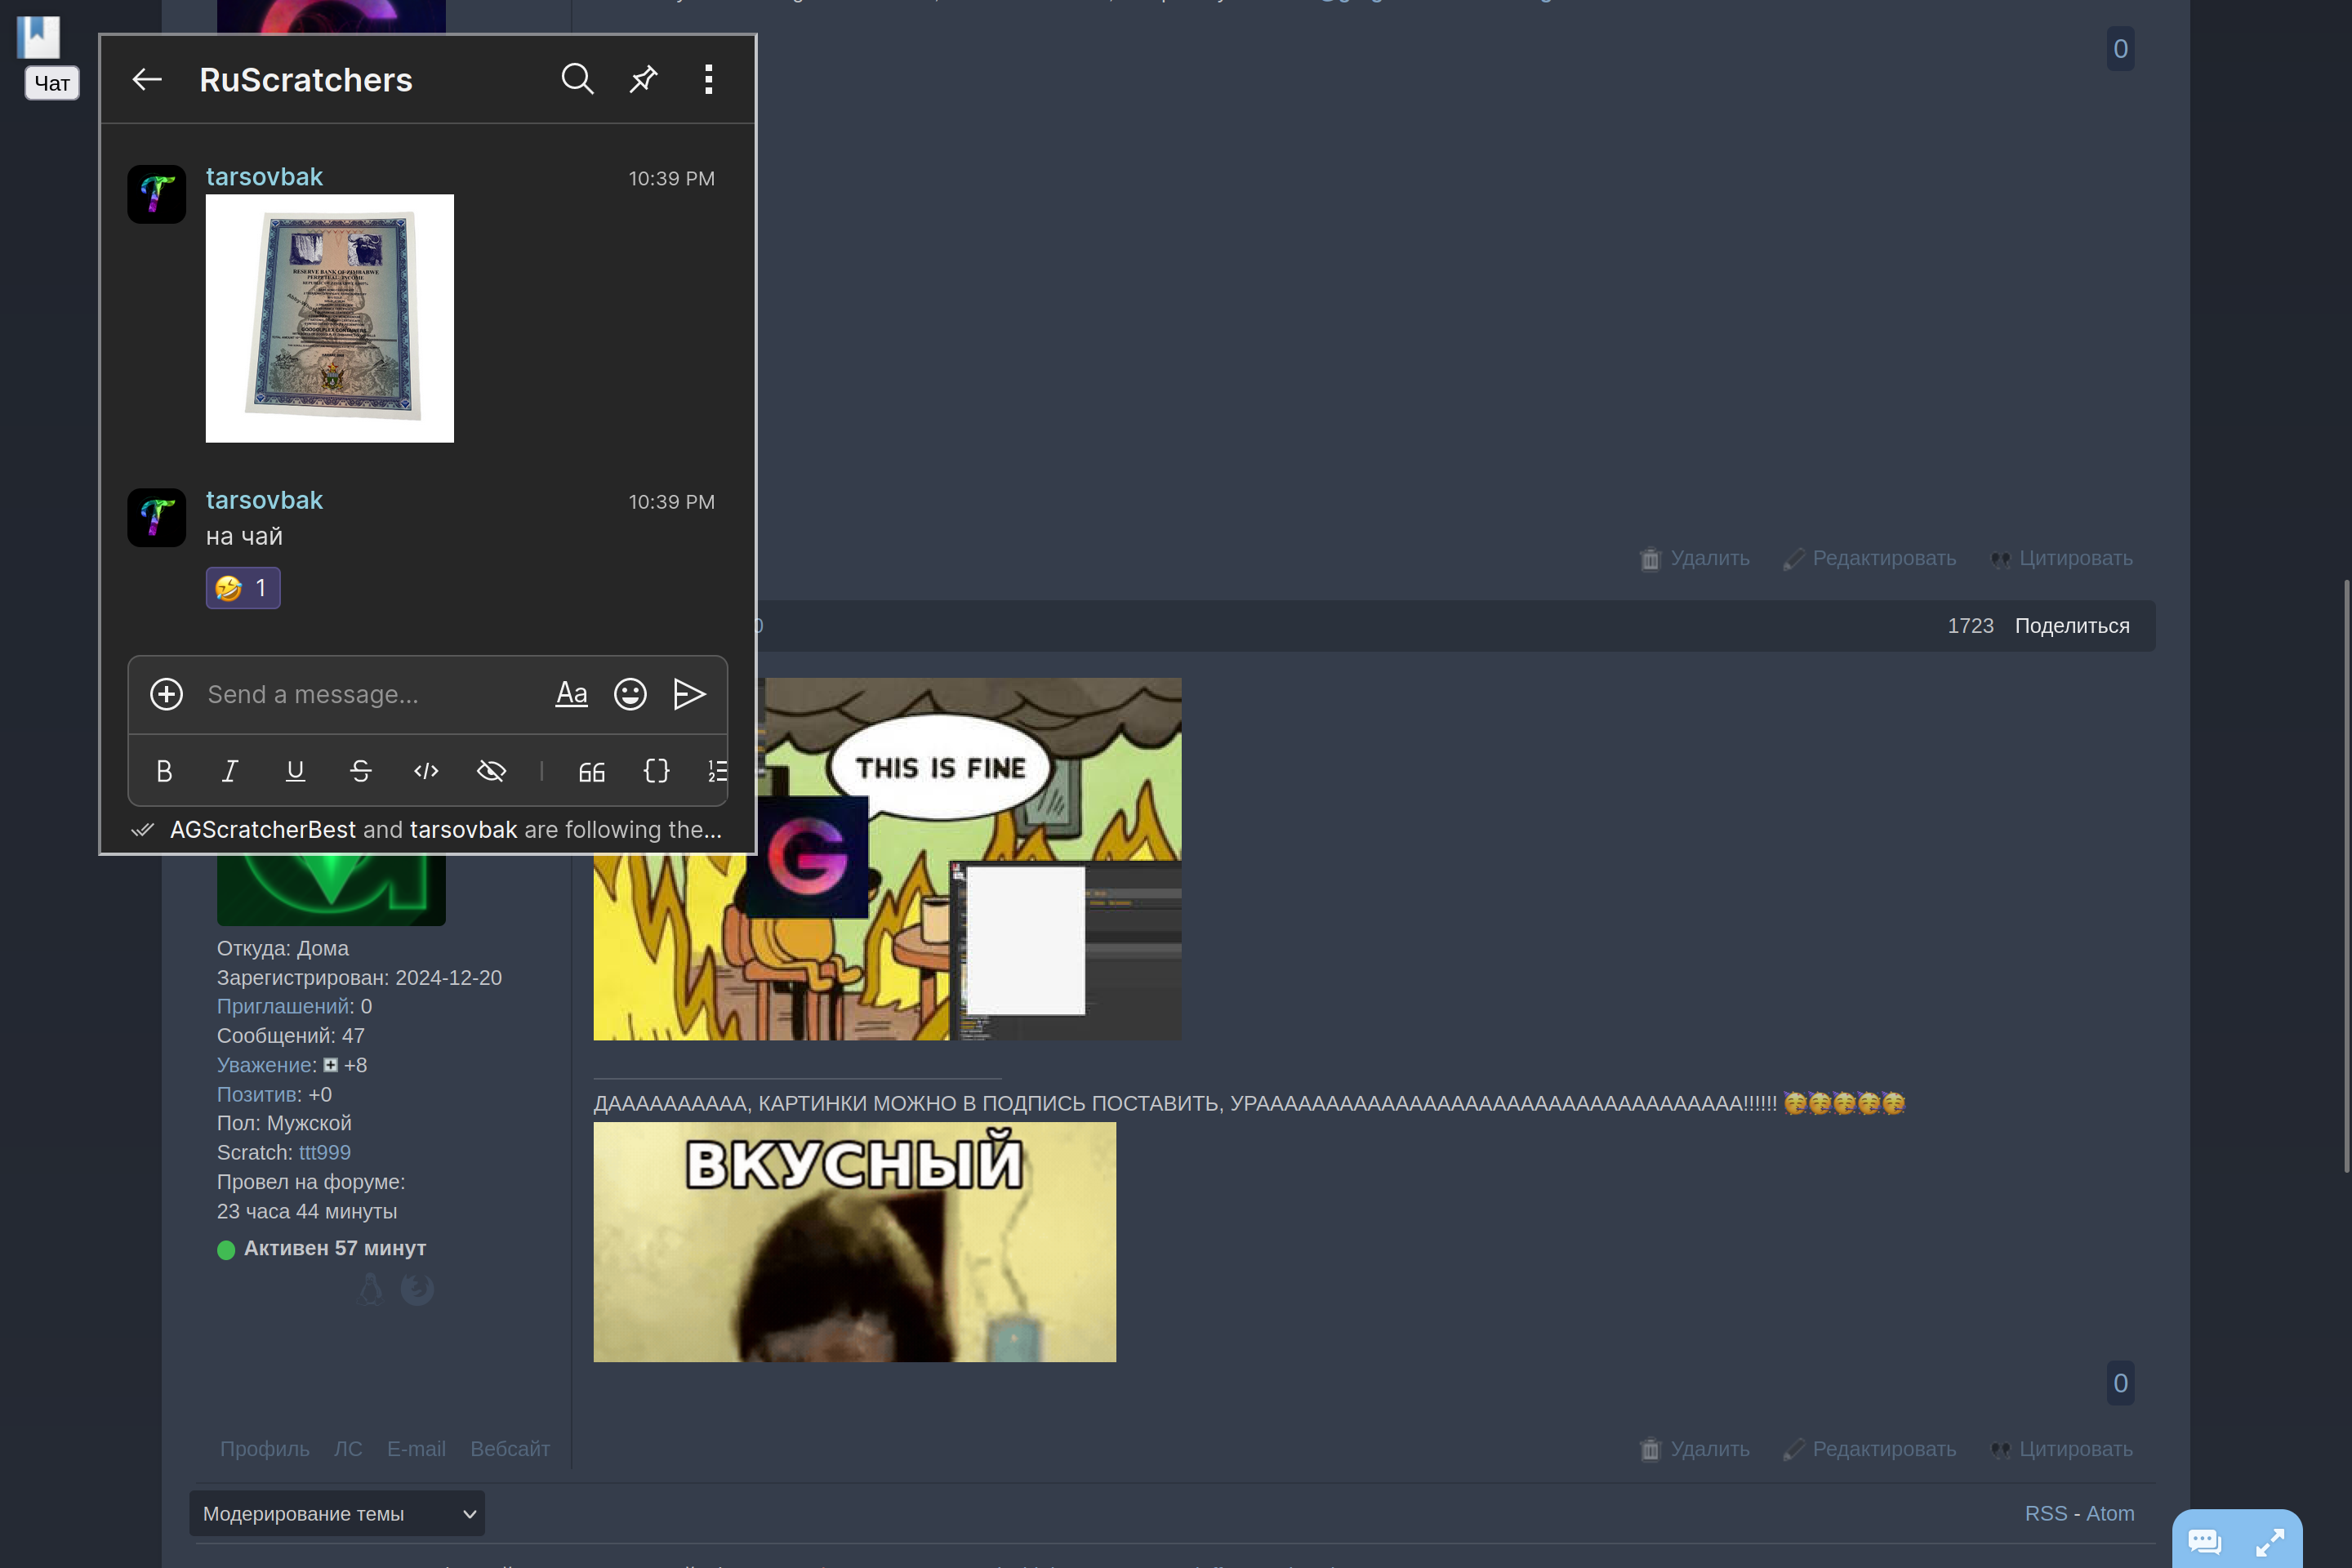Click Поделиться on post 1723

(x=2071, y=626)
